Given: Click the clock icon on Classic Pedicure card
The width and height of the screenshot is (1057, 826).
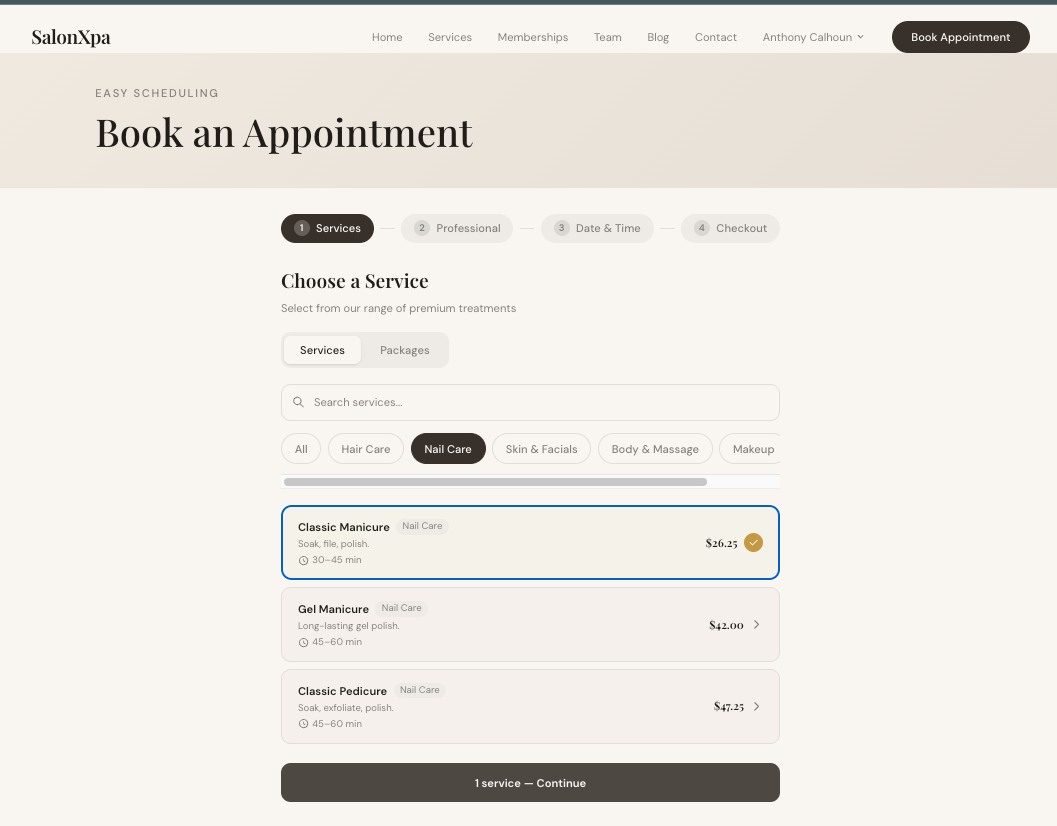Looking at the screenshot, I should (303, 723).
